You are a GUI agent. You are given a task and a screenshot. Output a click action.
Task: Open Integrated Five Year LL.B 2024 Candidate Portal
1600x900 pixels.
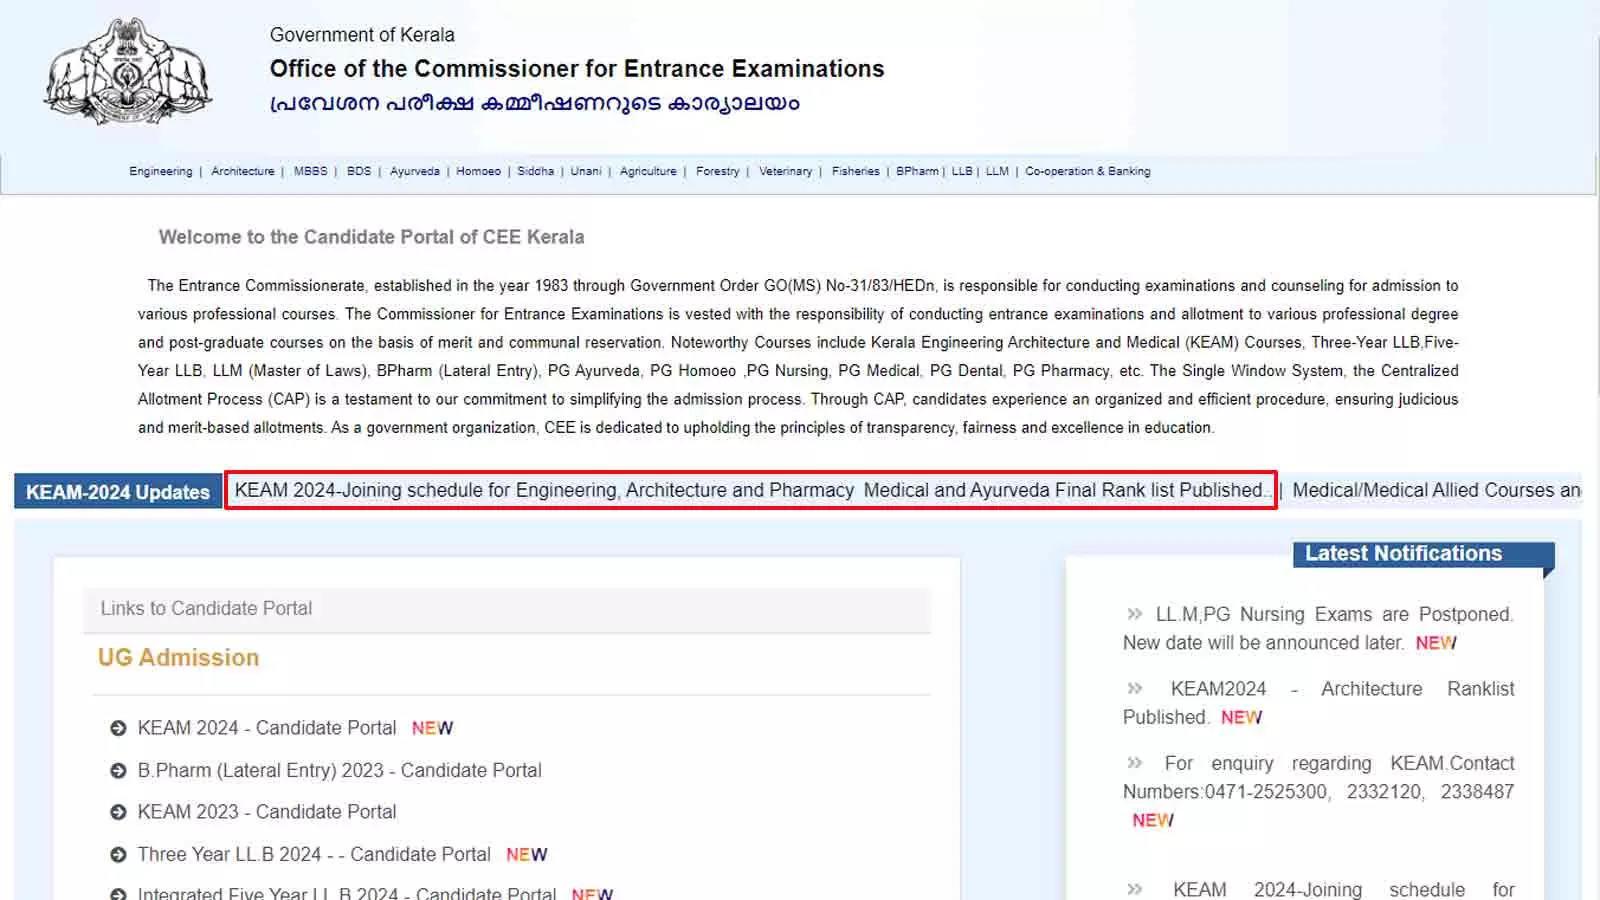click(347, 892)
